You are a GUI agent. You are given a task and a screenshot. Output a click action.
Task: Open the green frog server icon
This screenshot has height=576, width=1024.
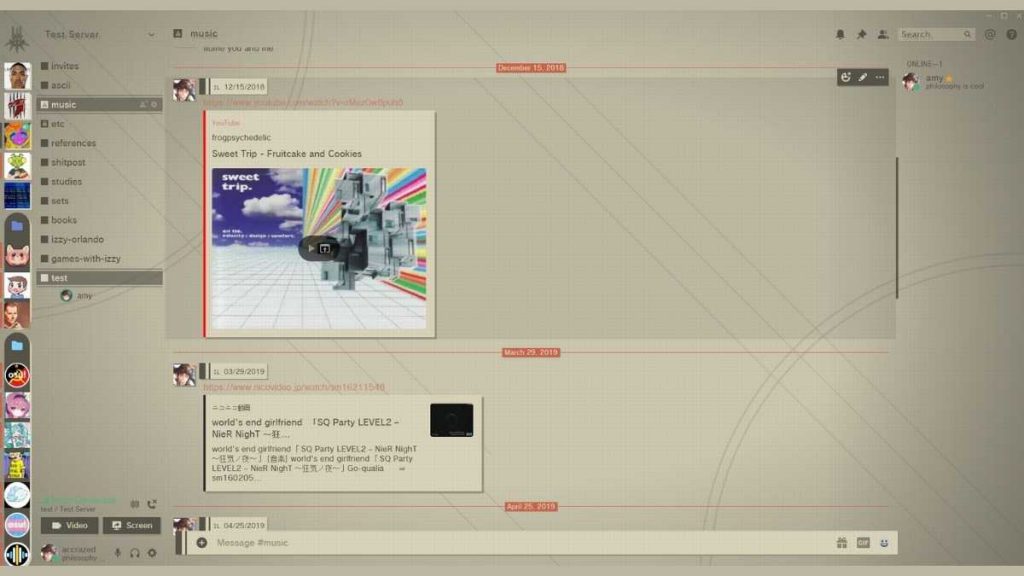tap(17, 166)
